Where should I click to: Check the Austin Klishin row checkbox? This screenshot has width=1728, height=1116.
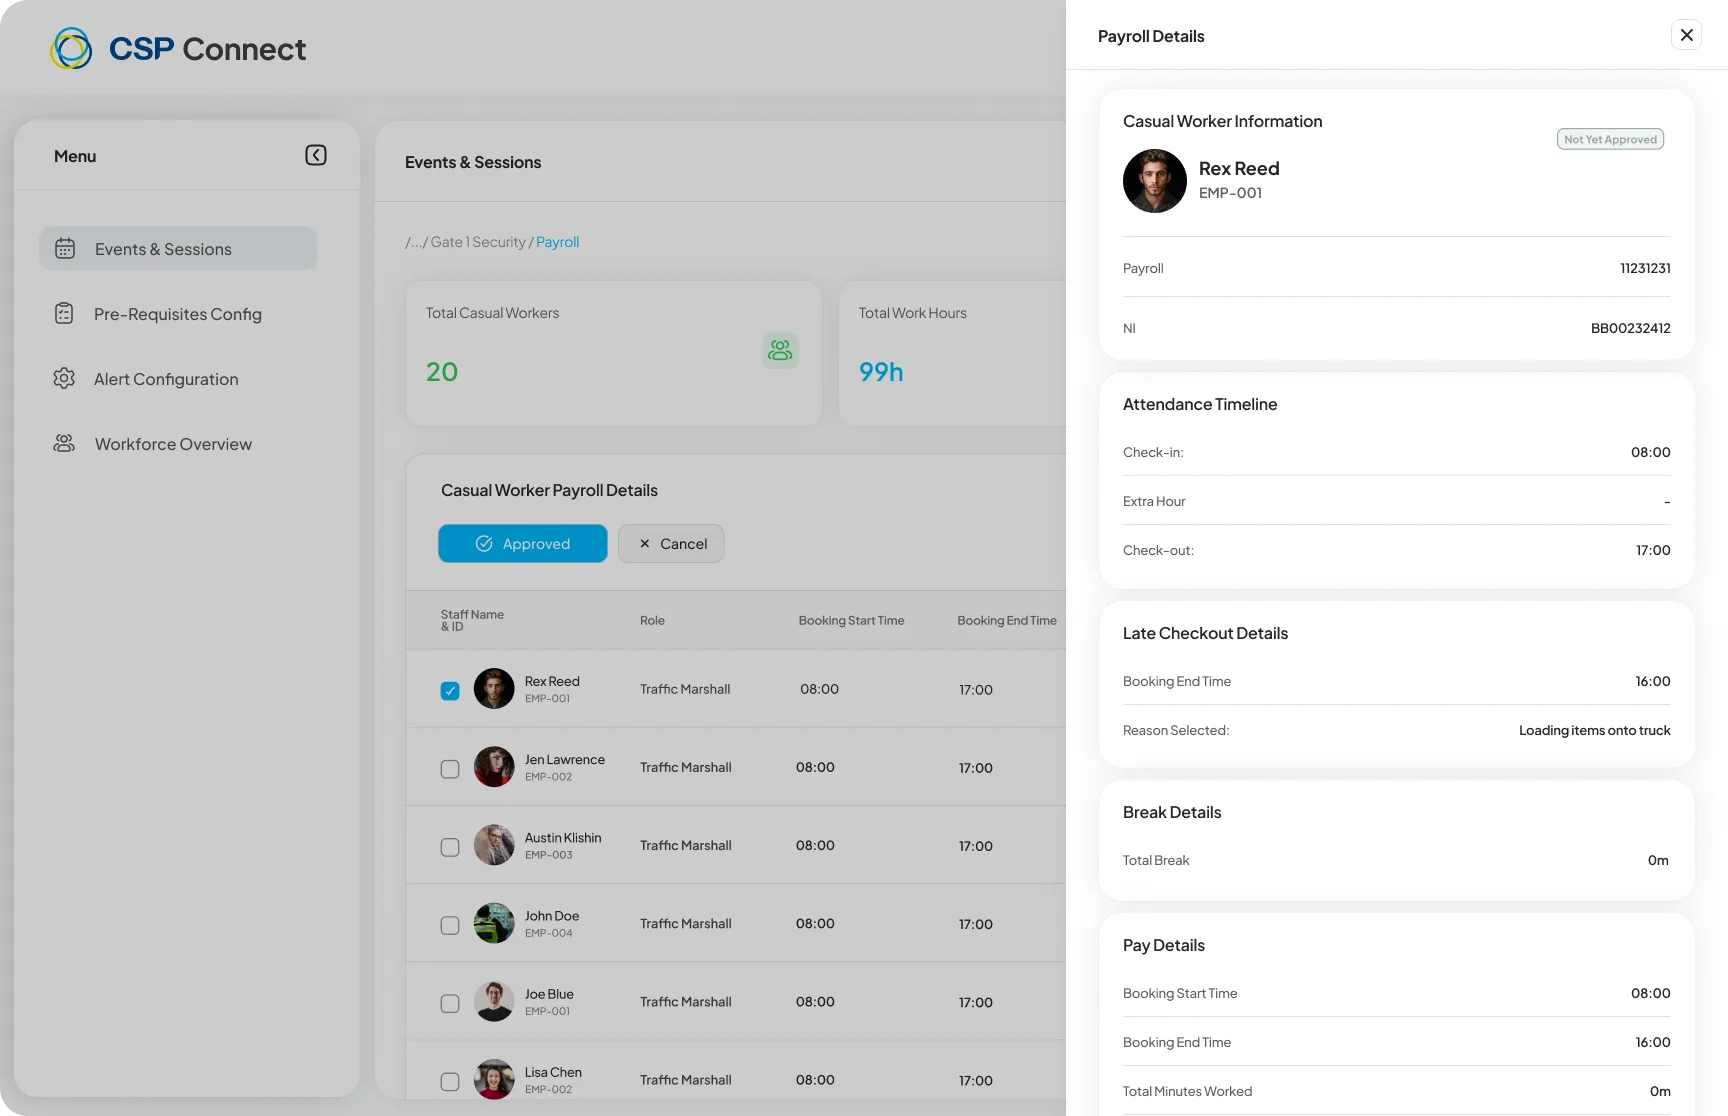(x=450, y=847)
